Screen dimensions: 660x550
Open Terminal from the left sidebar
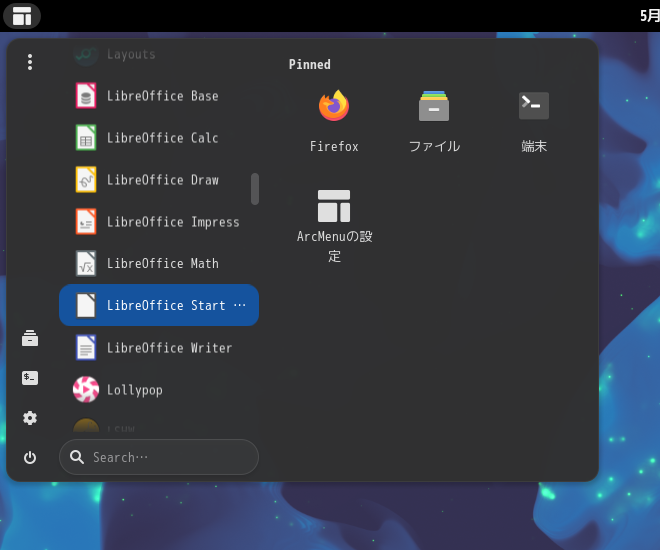[x=30, y=378]
